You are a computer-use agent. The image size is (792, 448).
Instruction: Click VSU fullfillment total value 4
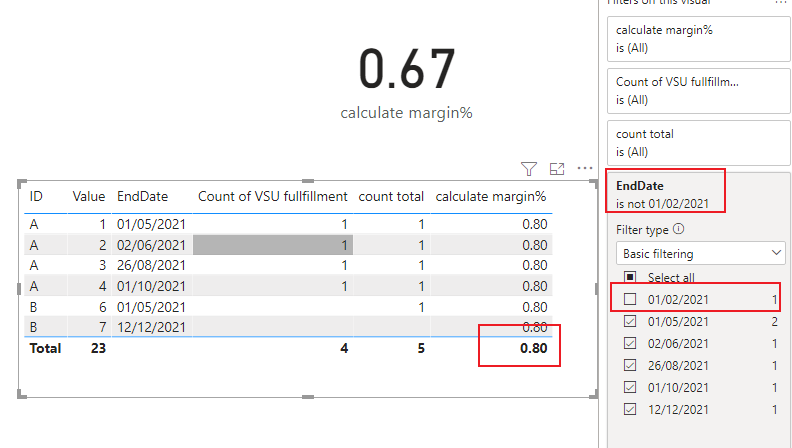[x=344, y=348]
